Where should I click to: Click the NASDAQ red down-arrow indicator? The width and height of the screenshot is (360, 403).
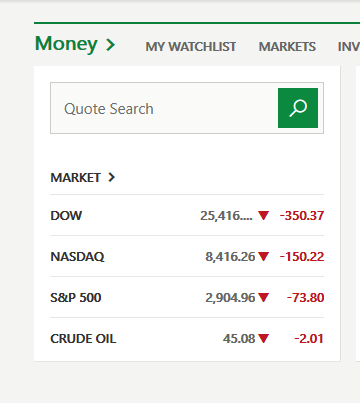coord(263,256)
